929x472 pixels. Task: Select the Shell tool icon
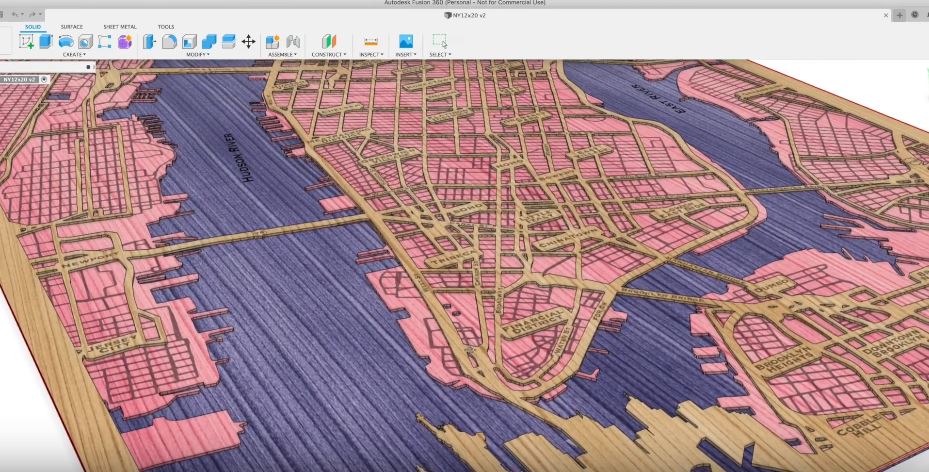click(x=189, y=41)
